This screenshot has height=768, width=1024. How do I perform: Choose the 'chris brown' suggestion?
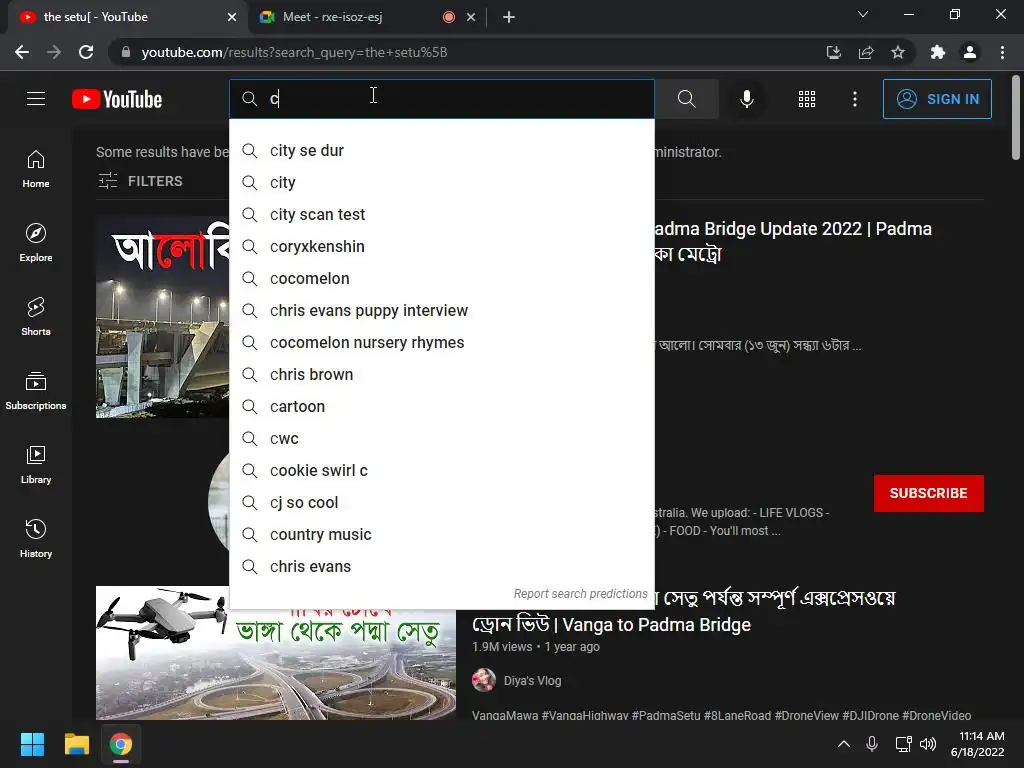(441, 374)
